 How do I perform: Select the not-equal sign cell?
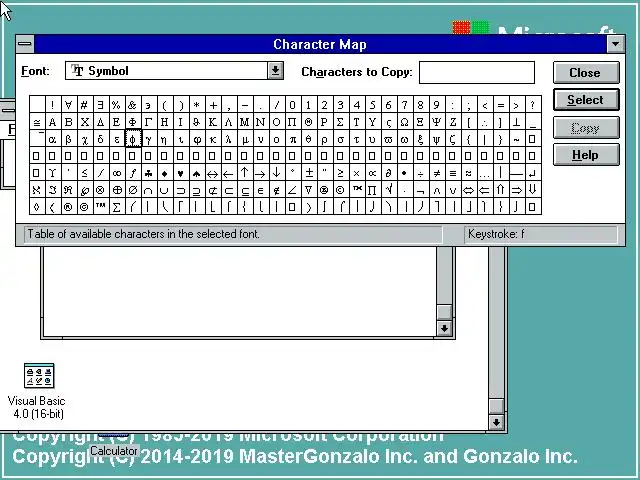pos(436,173)
